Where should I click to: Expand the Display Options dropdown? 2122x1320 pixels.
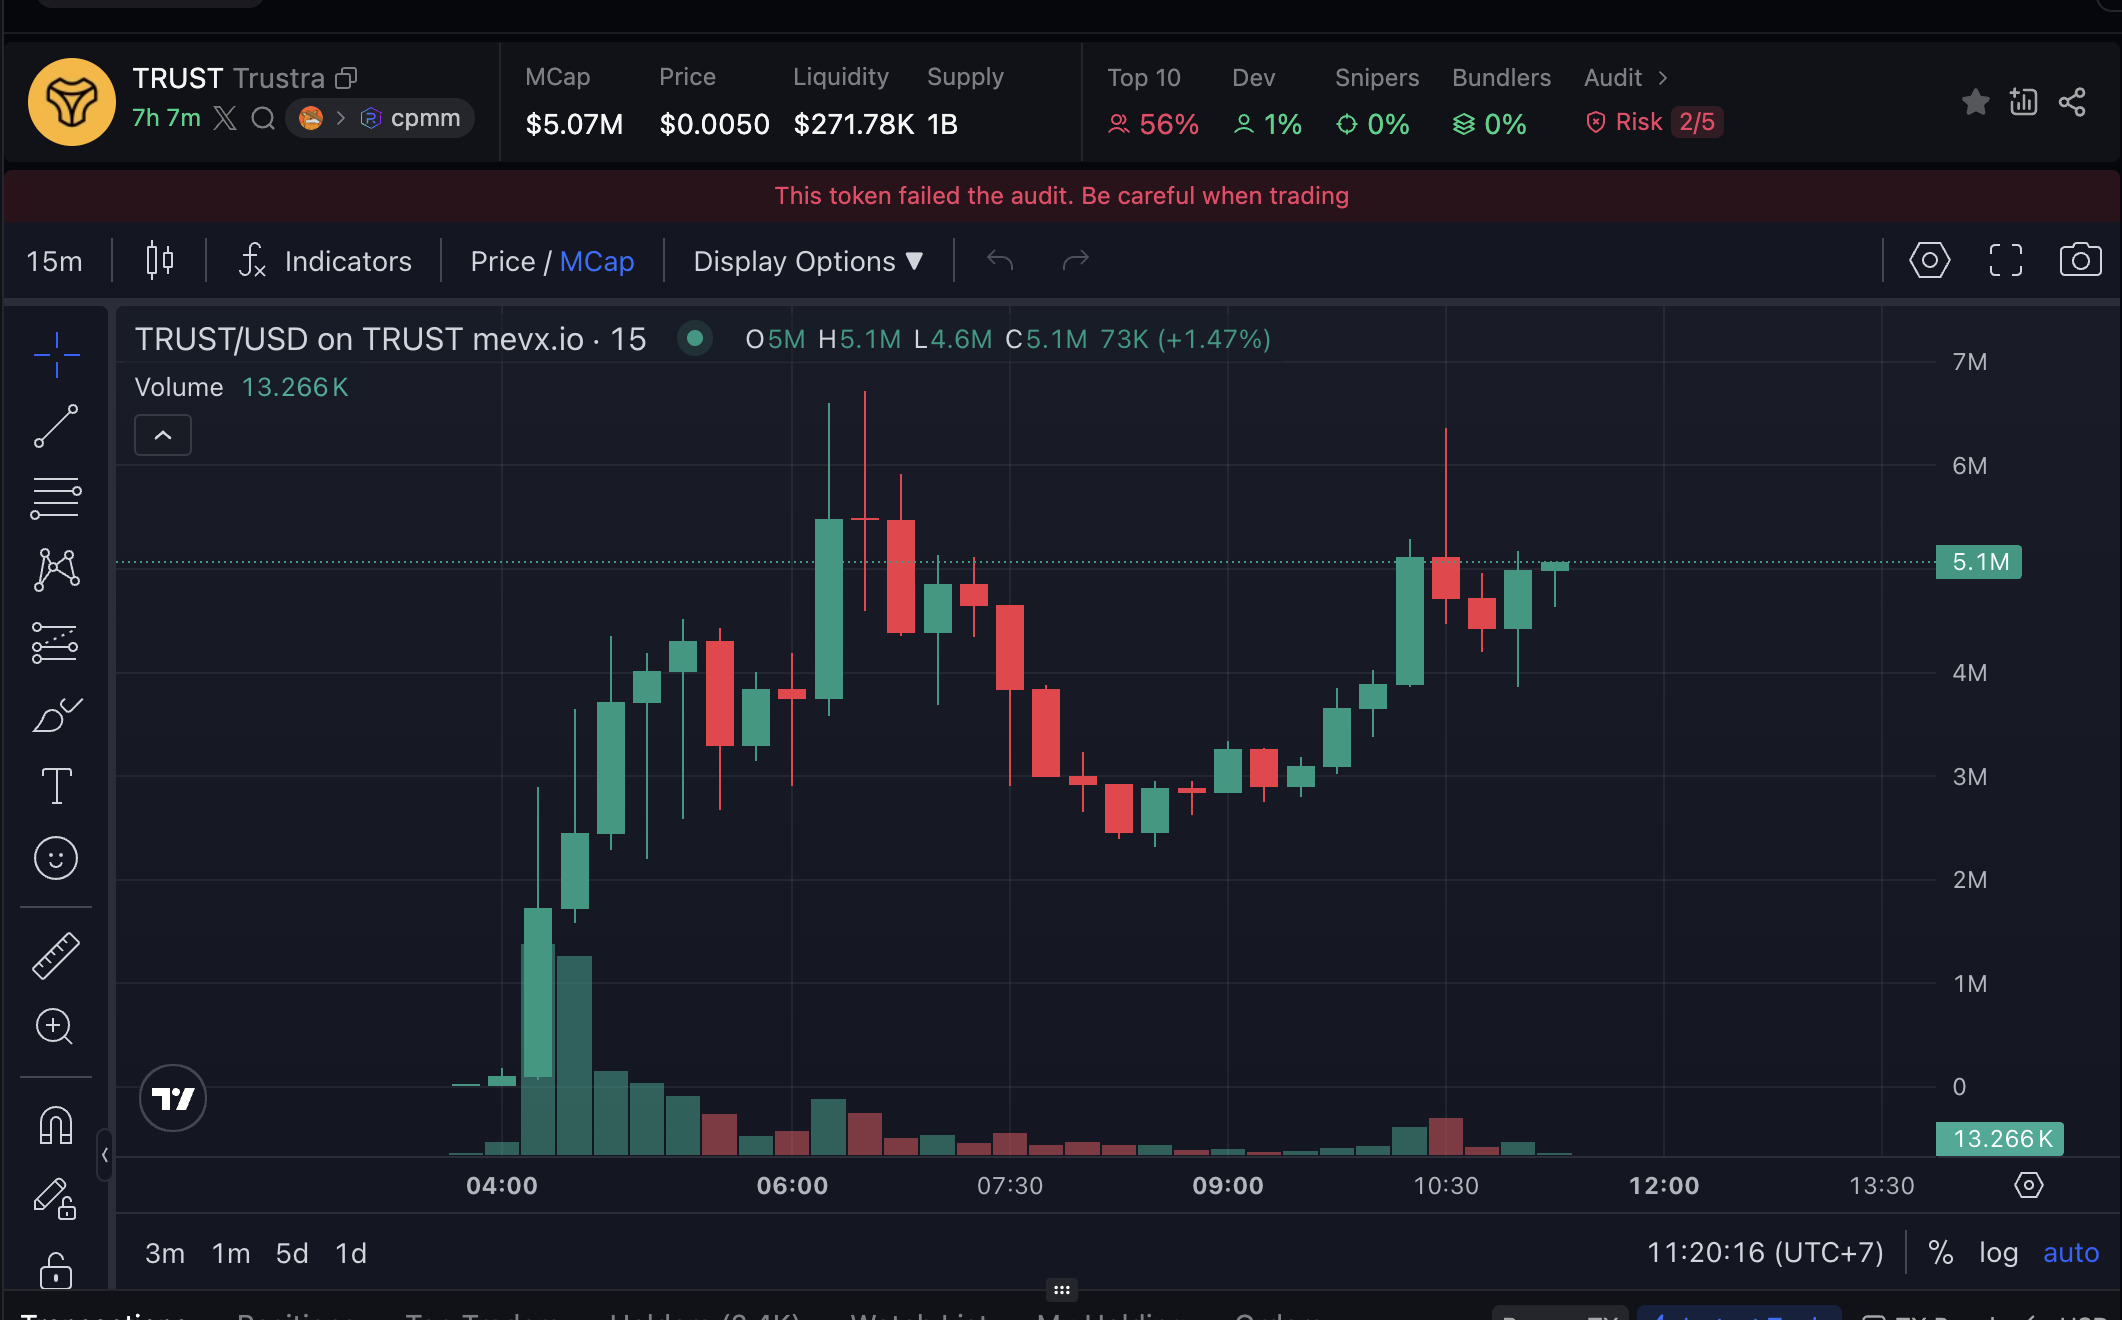click(808, 261)
